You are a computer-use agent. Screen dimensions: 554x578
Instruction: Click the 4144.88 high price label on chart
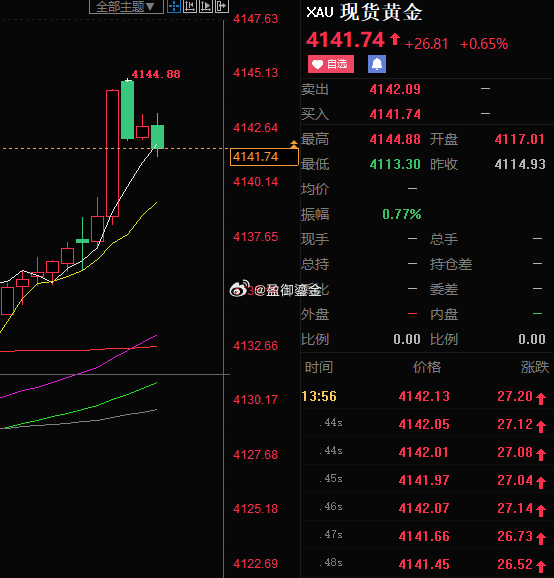click(156, 74)
